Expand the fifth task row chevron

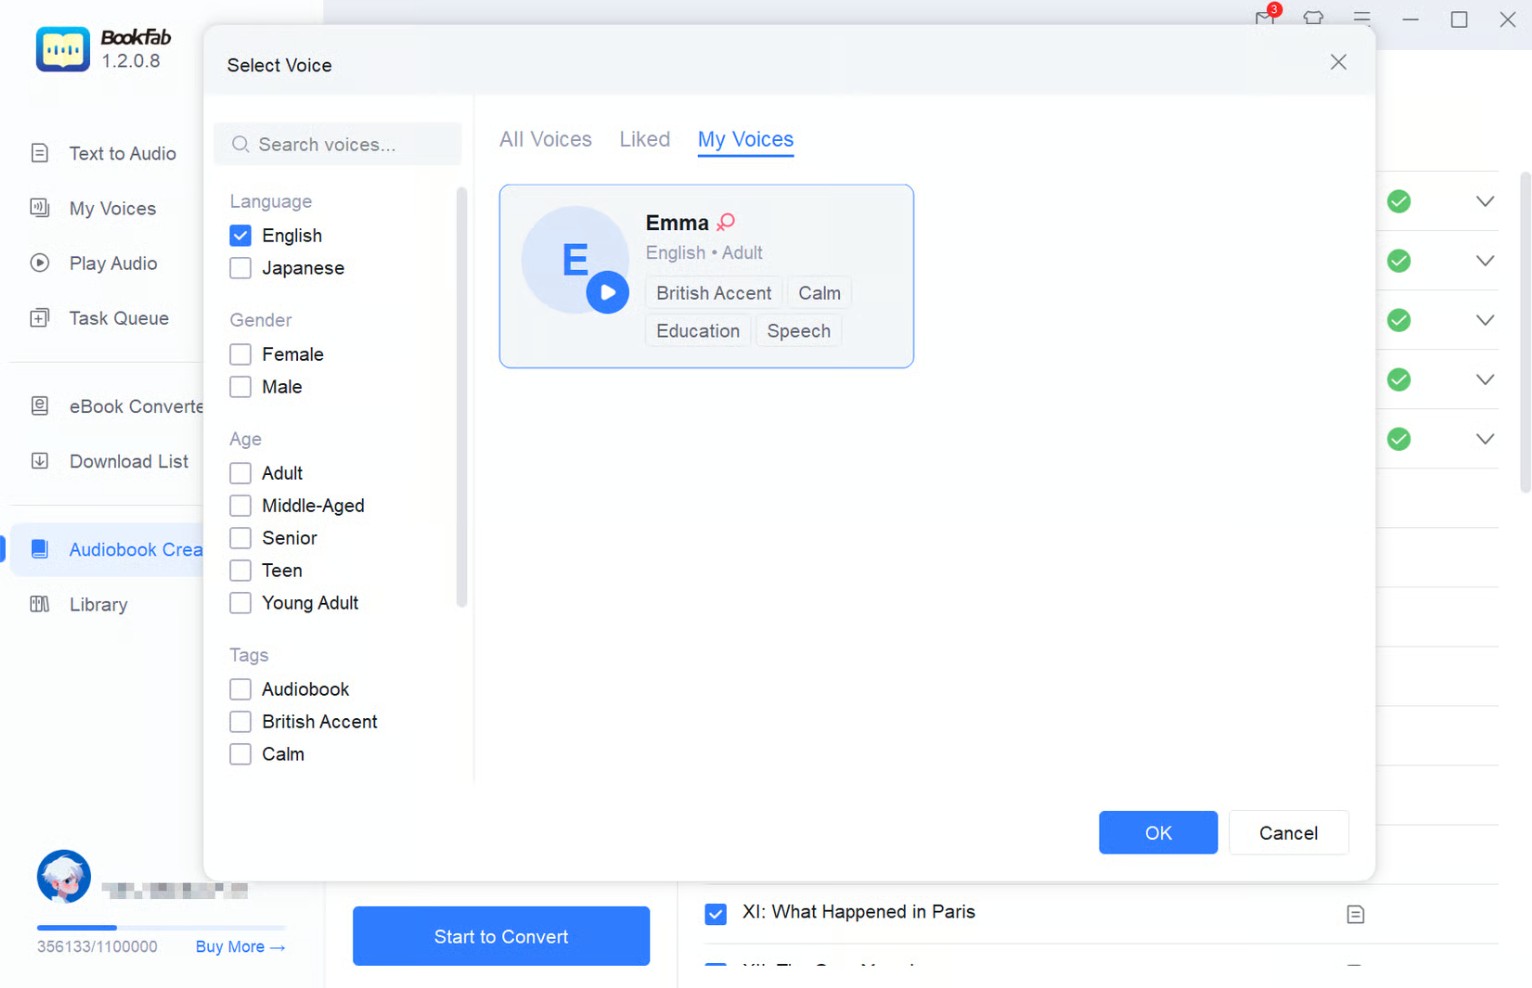coord(1485,439)
